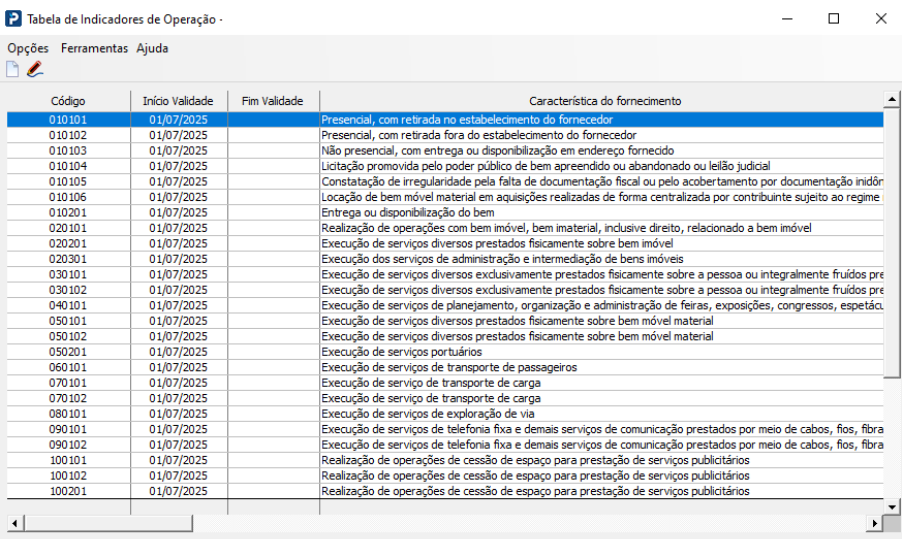Click the horizontal scrollbar left arrow
Image resolution: width=902 pixels, height=543 pixels.
pos(14,523)
